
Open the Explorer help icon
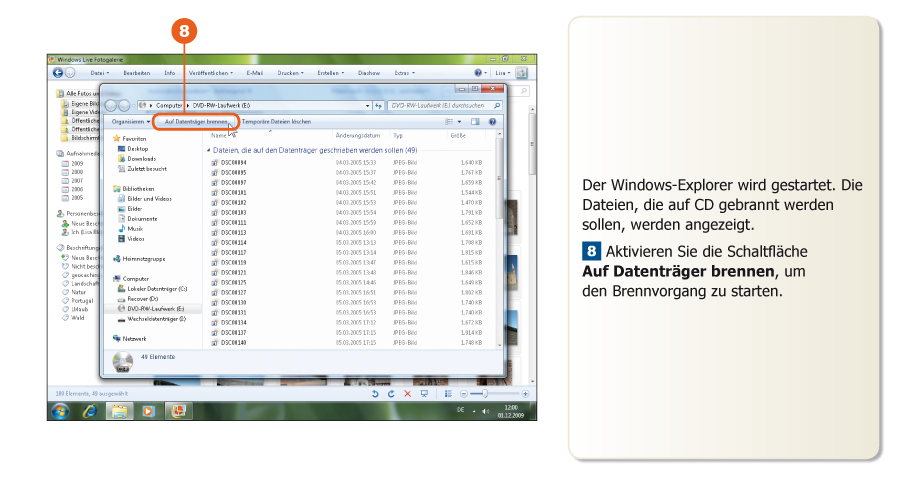click(x=492, y=121)
